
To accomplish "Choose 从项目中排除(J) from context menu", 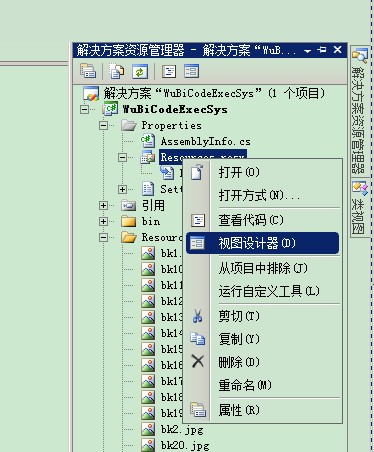I will (263, 268).
